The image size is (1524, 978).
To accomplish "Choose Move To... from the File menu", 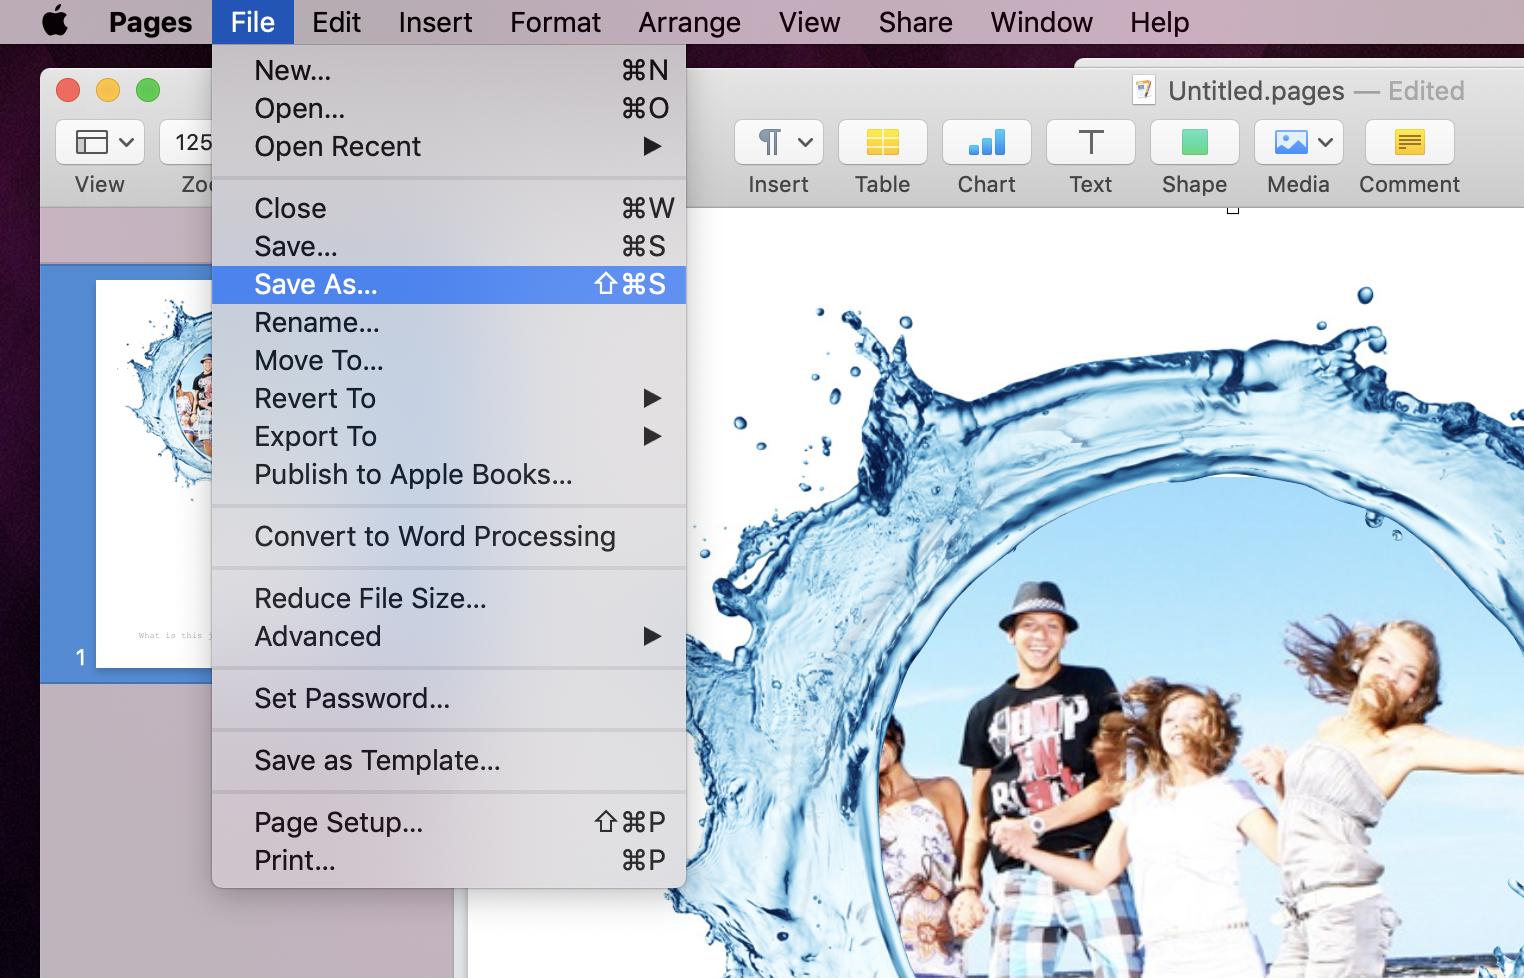I will click(449, 360).
